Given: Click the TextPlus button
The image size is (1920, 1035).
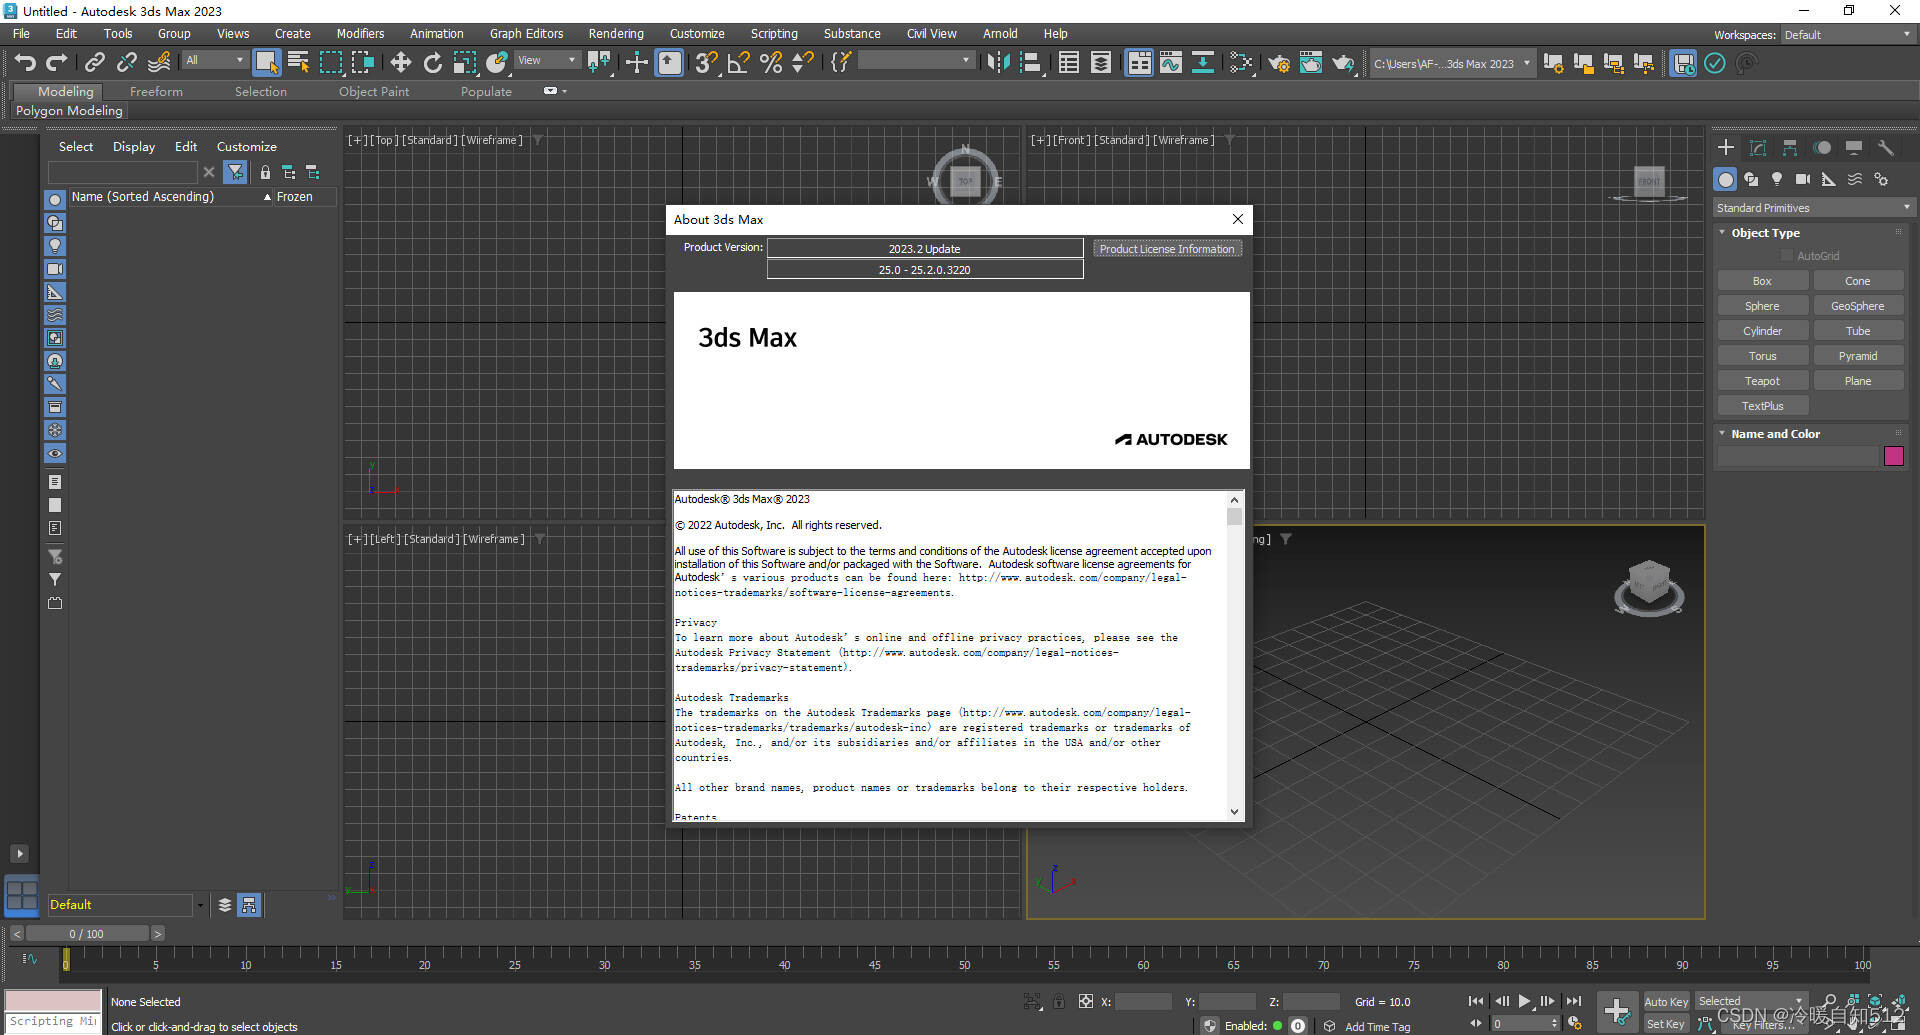Looking at the screenshot, I should click(x=1762, y=406).
